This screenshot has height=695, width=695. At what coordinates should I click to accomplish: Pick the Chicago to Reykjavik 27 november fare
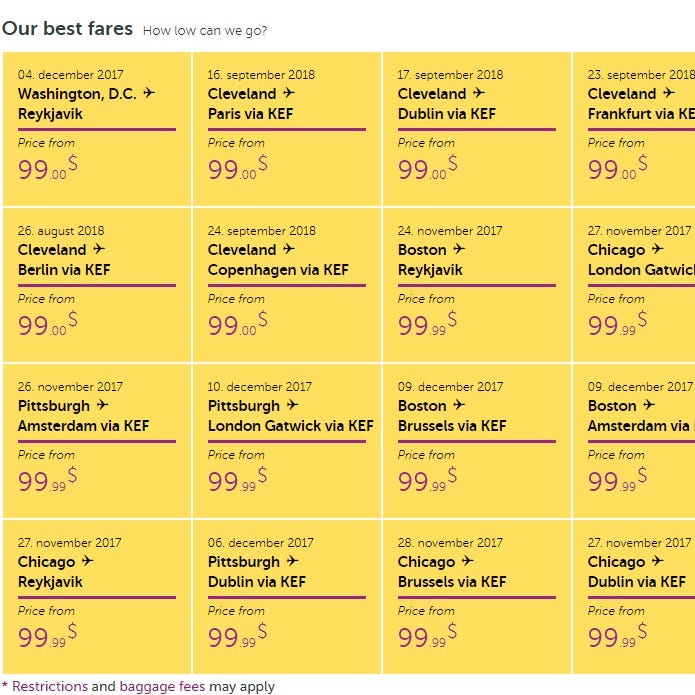pos(96,597)
